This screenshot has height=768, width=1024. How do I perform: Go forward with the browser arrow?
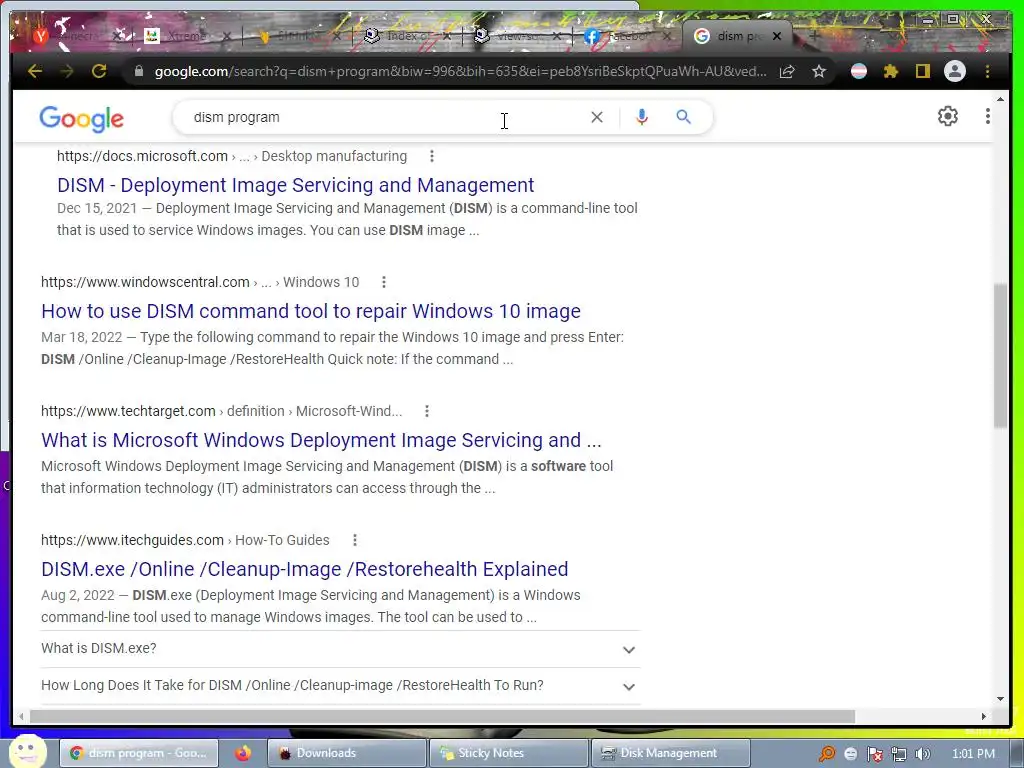67,71
